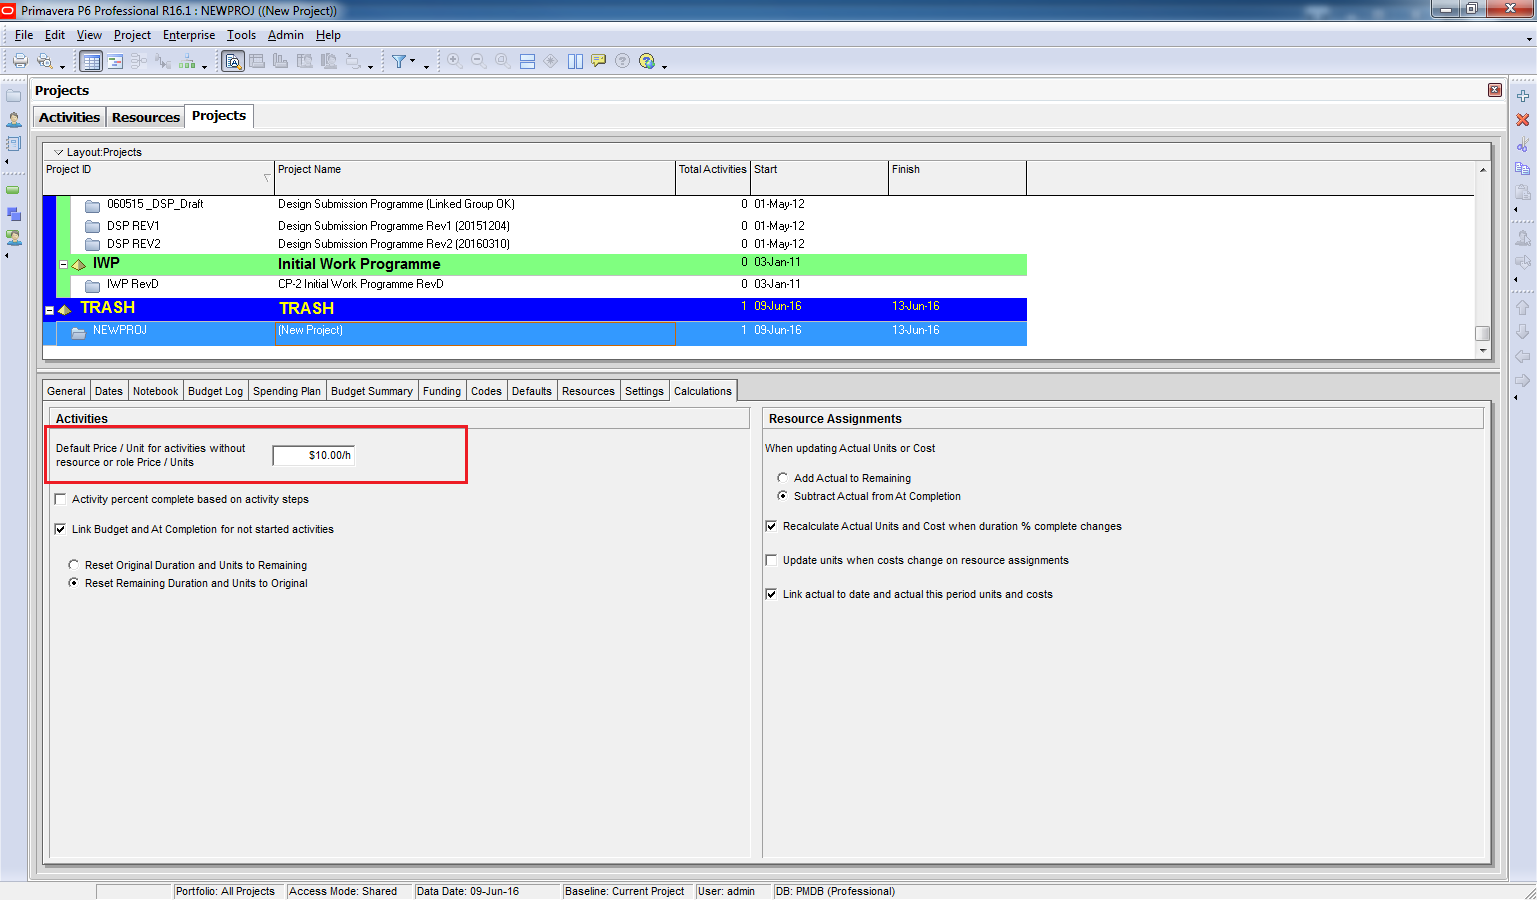This screenshot has height=900, width=1537.
Task: Uncheck Link Budget and At Completion checkbox
Action: coord(61,529)
